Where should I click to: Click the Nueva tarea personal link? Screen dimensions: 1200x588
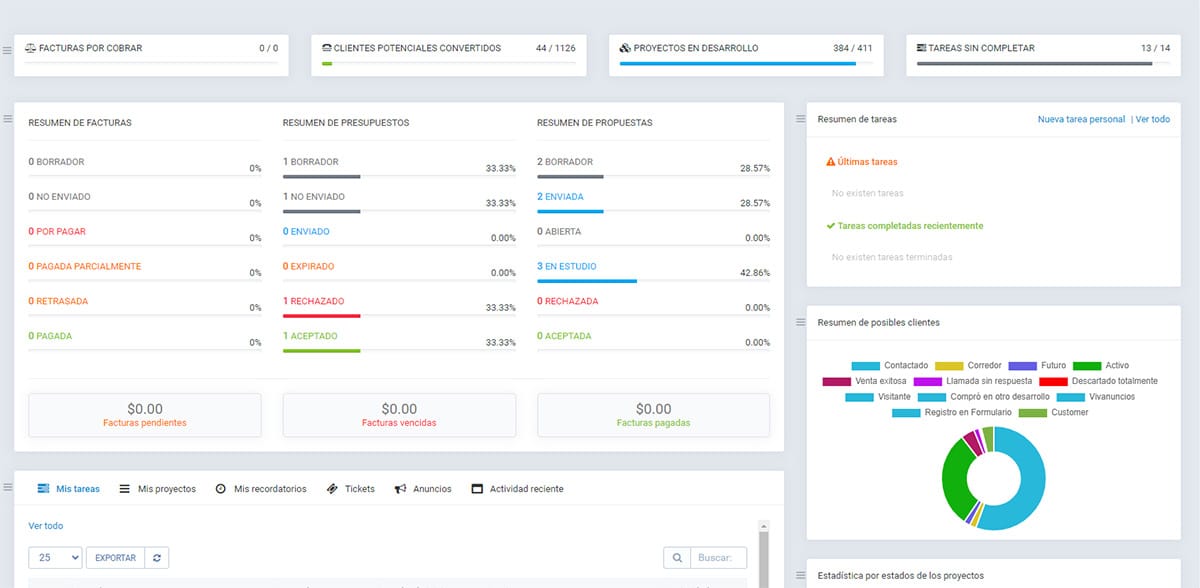point(1081,119)
